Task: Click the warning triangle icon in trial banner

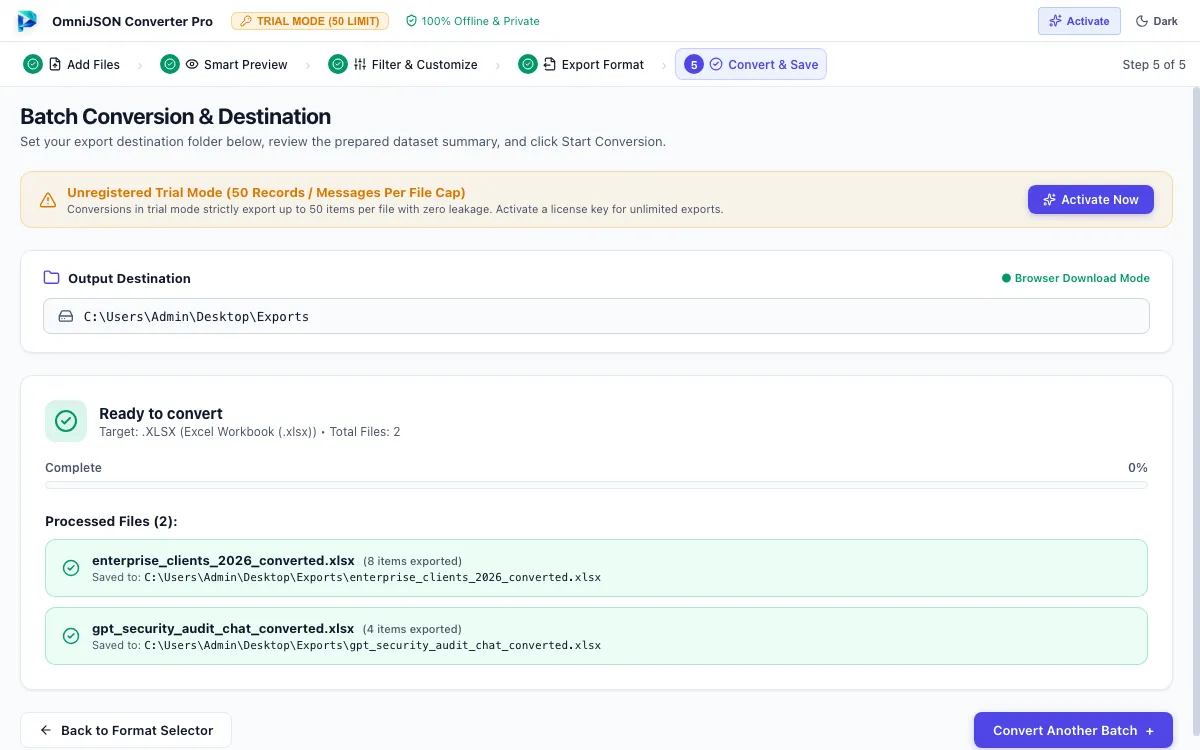Action: (48, 200)
